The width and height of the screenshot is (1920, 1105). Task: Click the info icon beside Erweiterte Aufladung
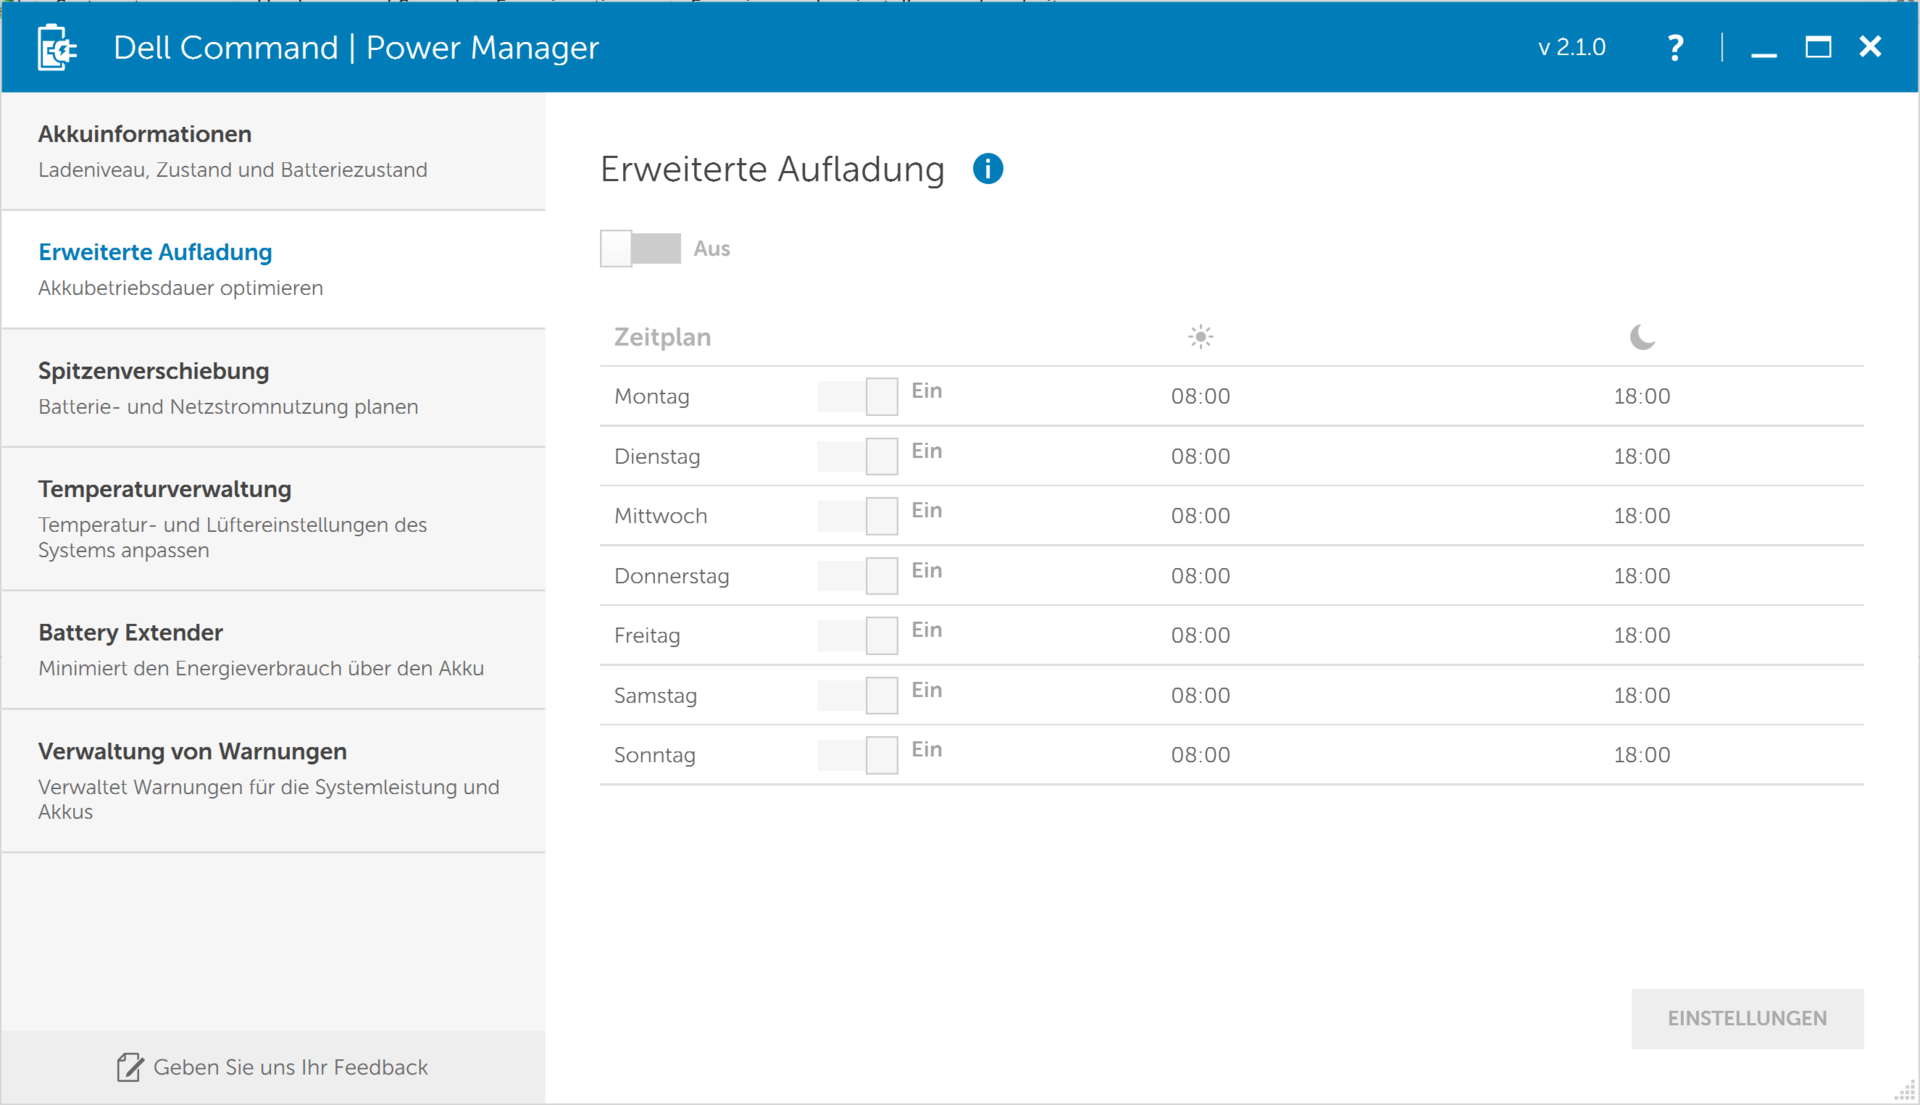(x=987, y=169)
